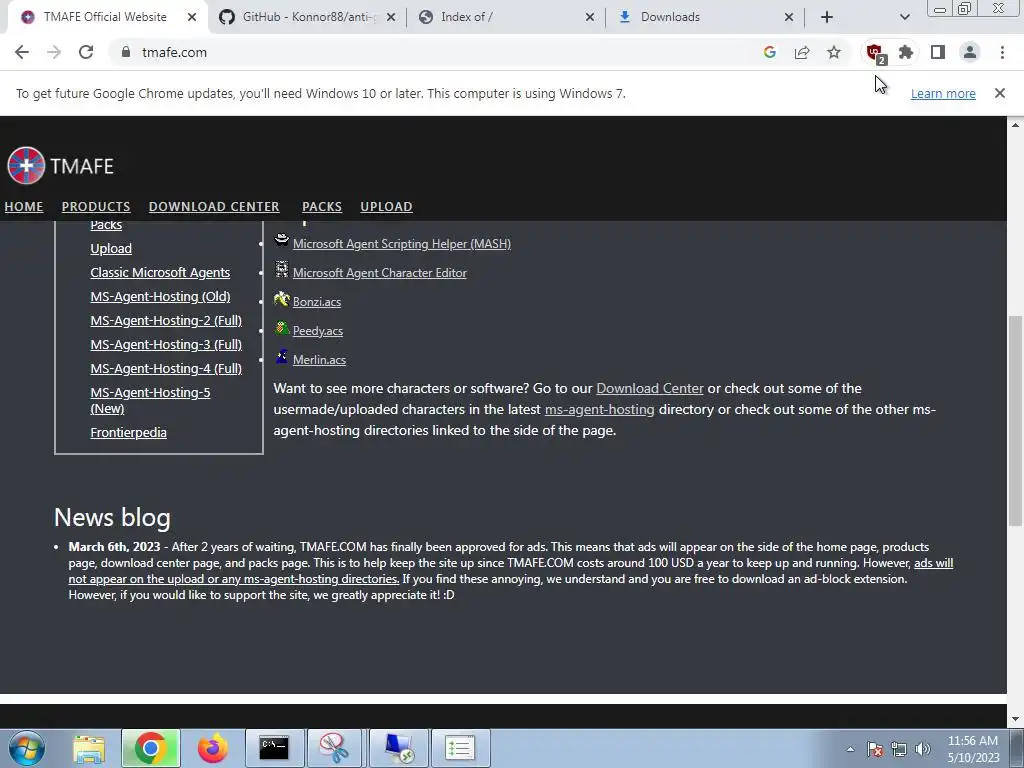Image resolution: width=1024 pixels, height=768 pixels.
Task: Click the Google icon in address bar
Action: point(769,52)
